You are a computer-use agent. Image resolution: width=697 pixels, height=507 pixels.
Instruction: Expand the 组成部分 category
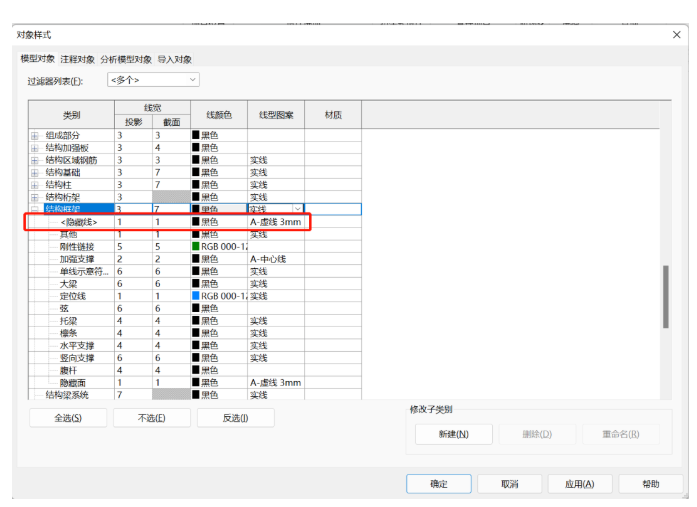click(35, 136)
